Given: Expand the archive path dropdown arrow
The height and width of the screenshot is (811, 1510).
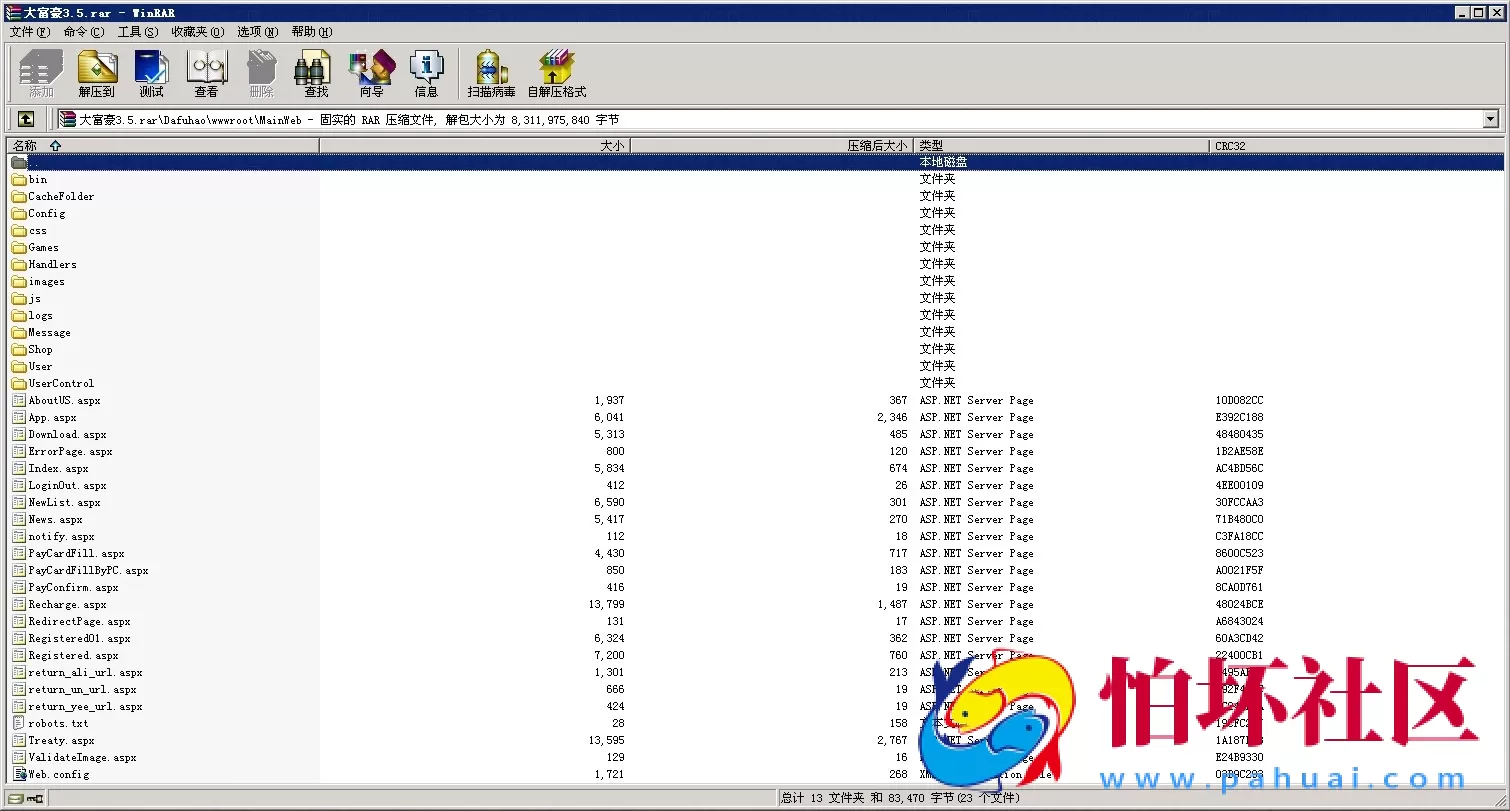Looking at the screenshot, I should click(x=1490, y=119).
